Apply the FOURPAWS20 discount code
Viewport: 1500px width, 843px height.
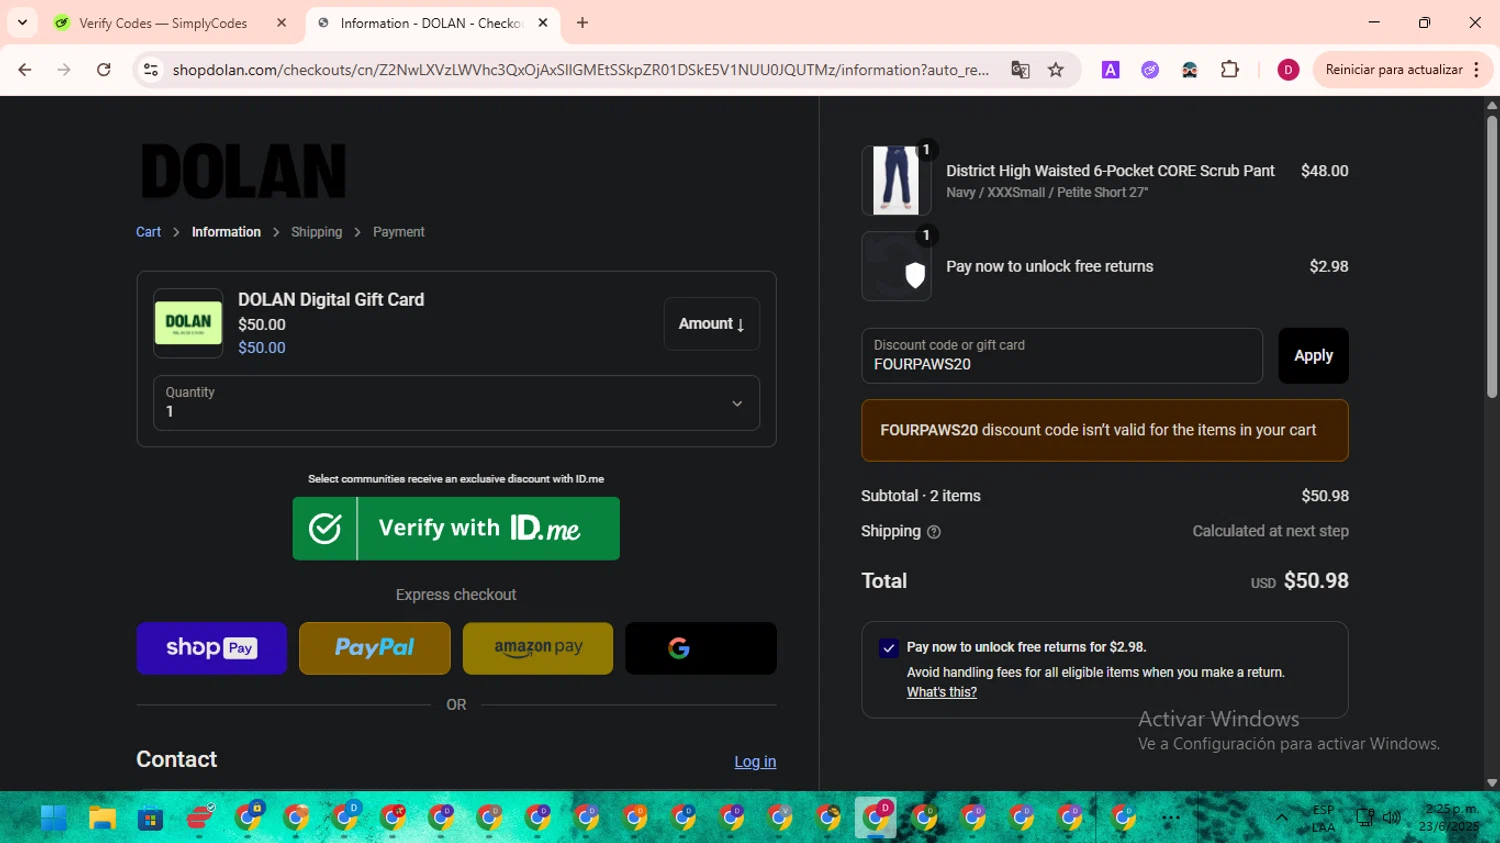coord(1313,356)
